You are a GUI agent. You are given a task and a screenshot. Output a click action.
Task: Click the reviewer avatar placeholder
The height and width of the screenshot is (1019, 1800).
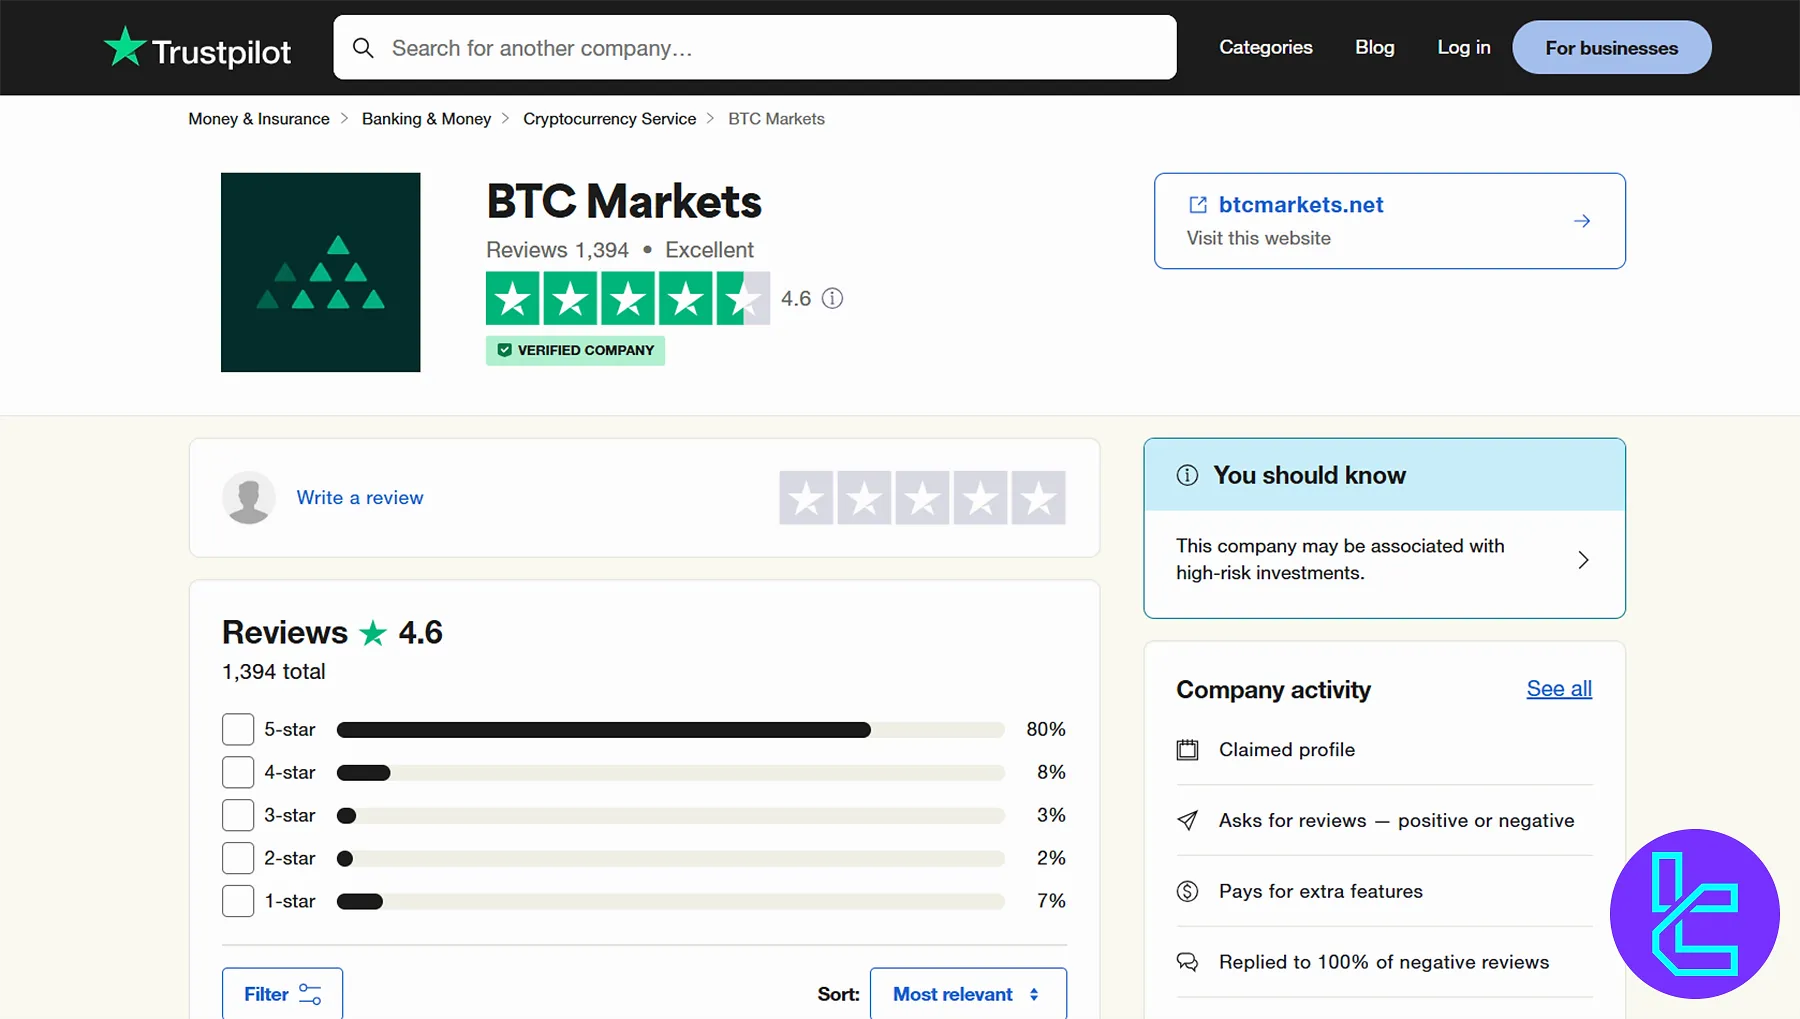(249, 497)
